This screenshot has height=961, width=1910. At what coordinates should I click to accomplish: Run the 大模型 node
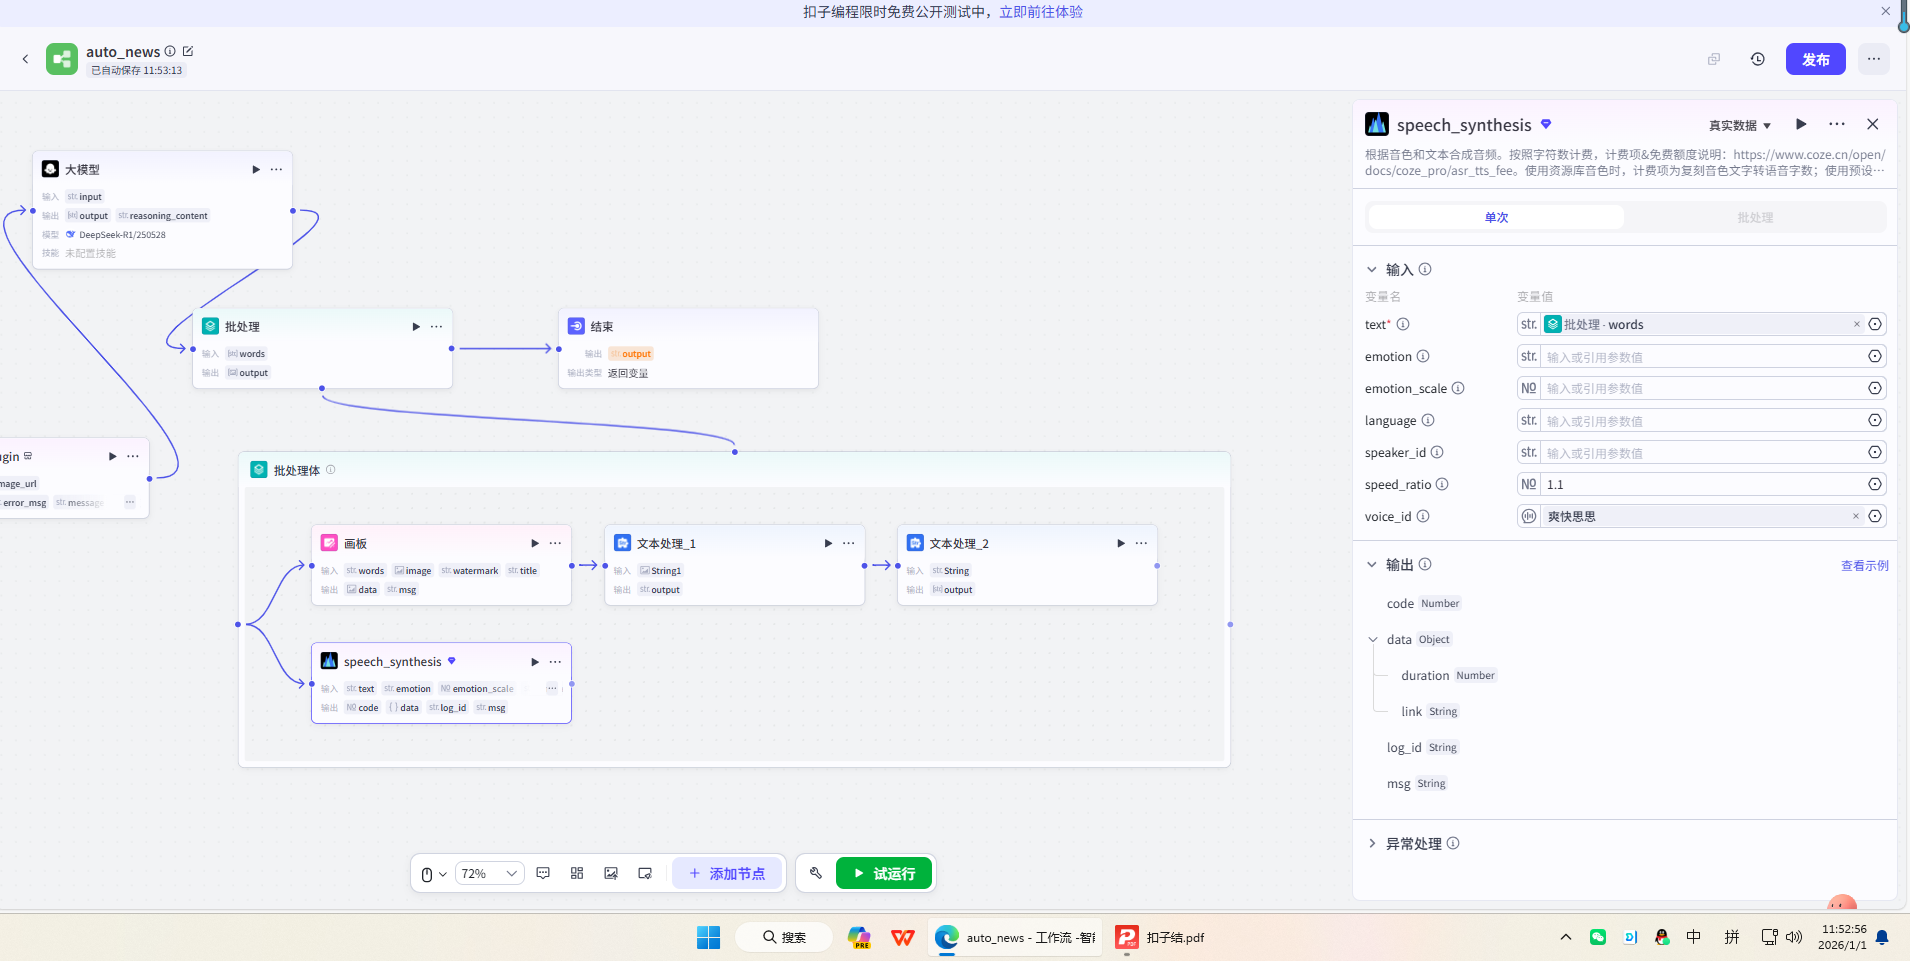(x=256, y=169)
